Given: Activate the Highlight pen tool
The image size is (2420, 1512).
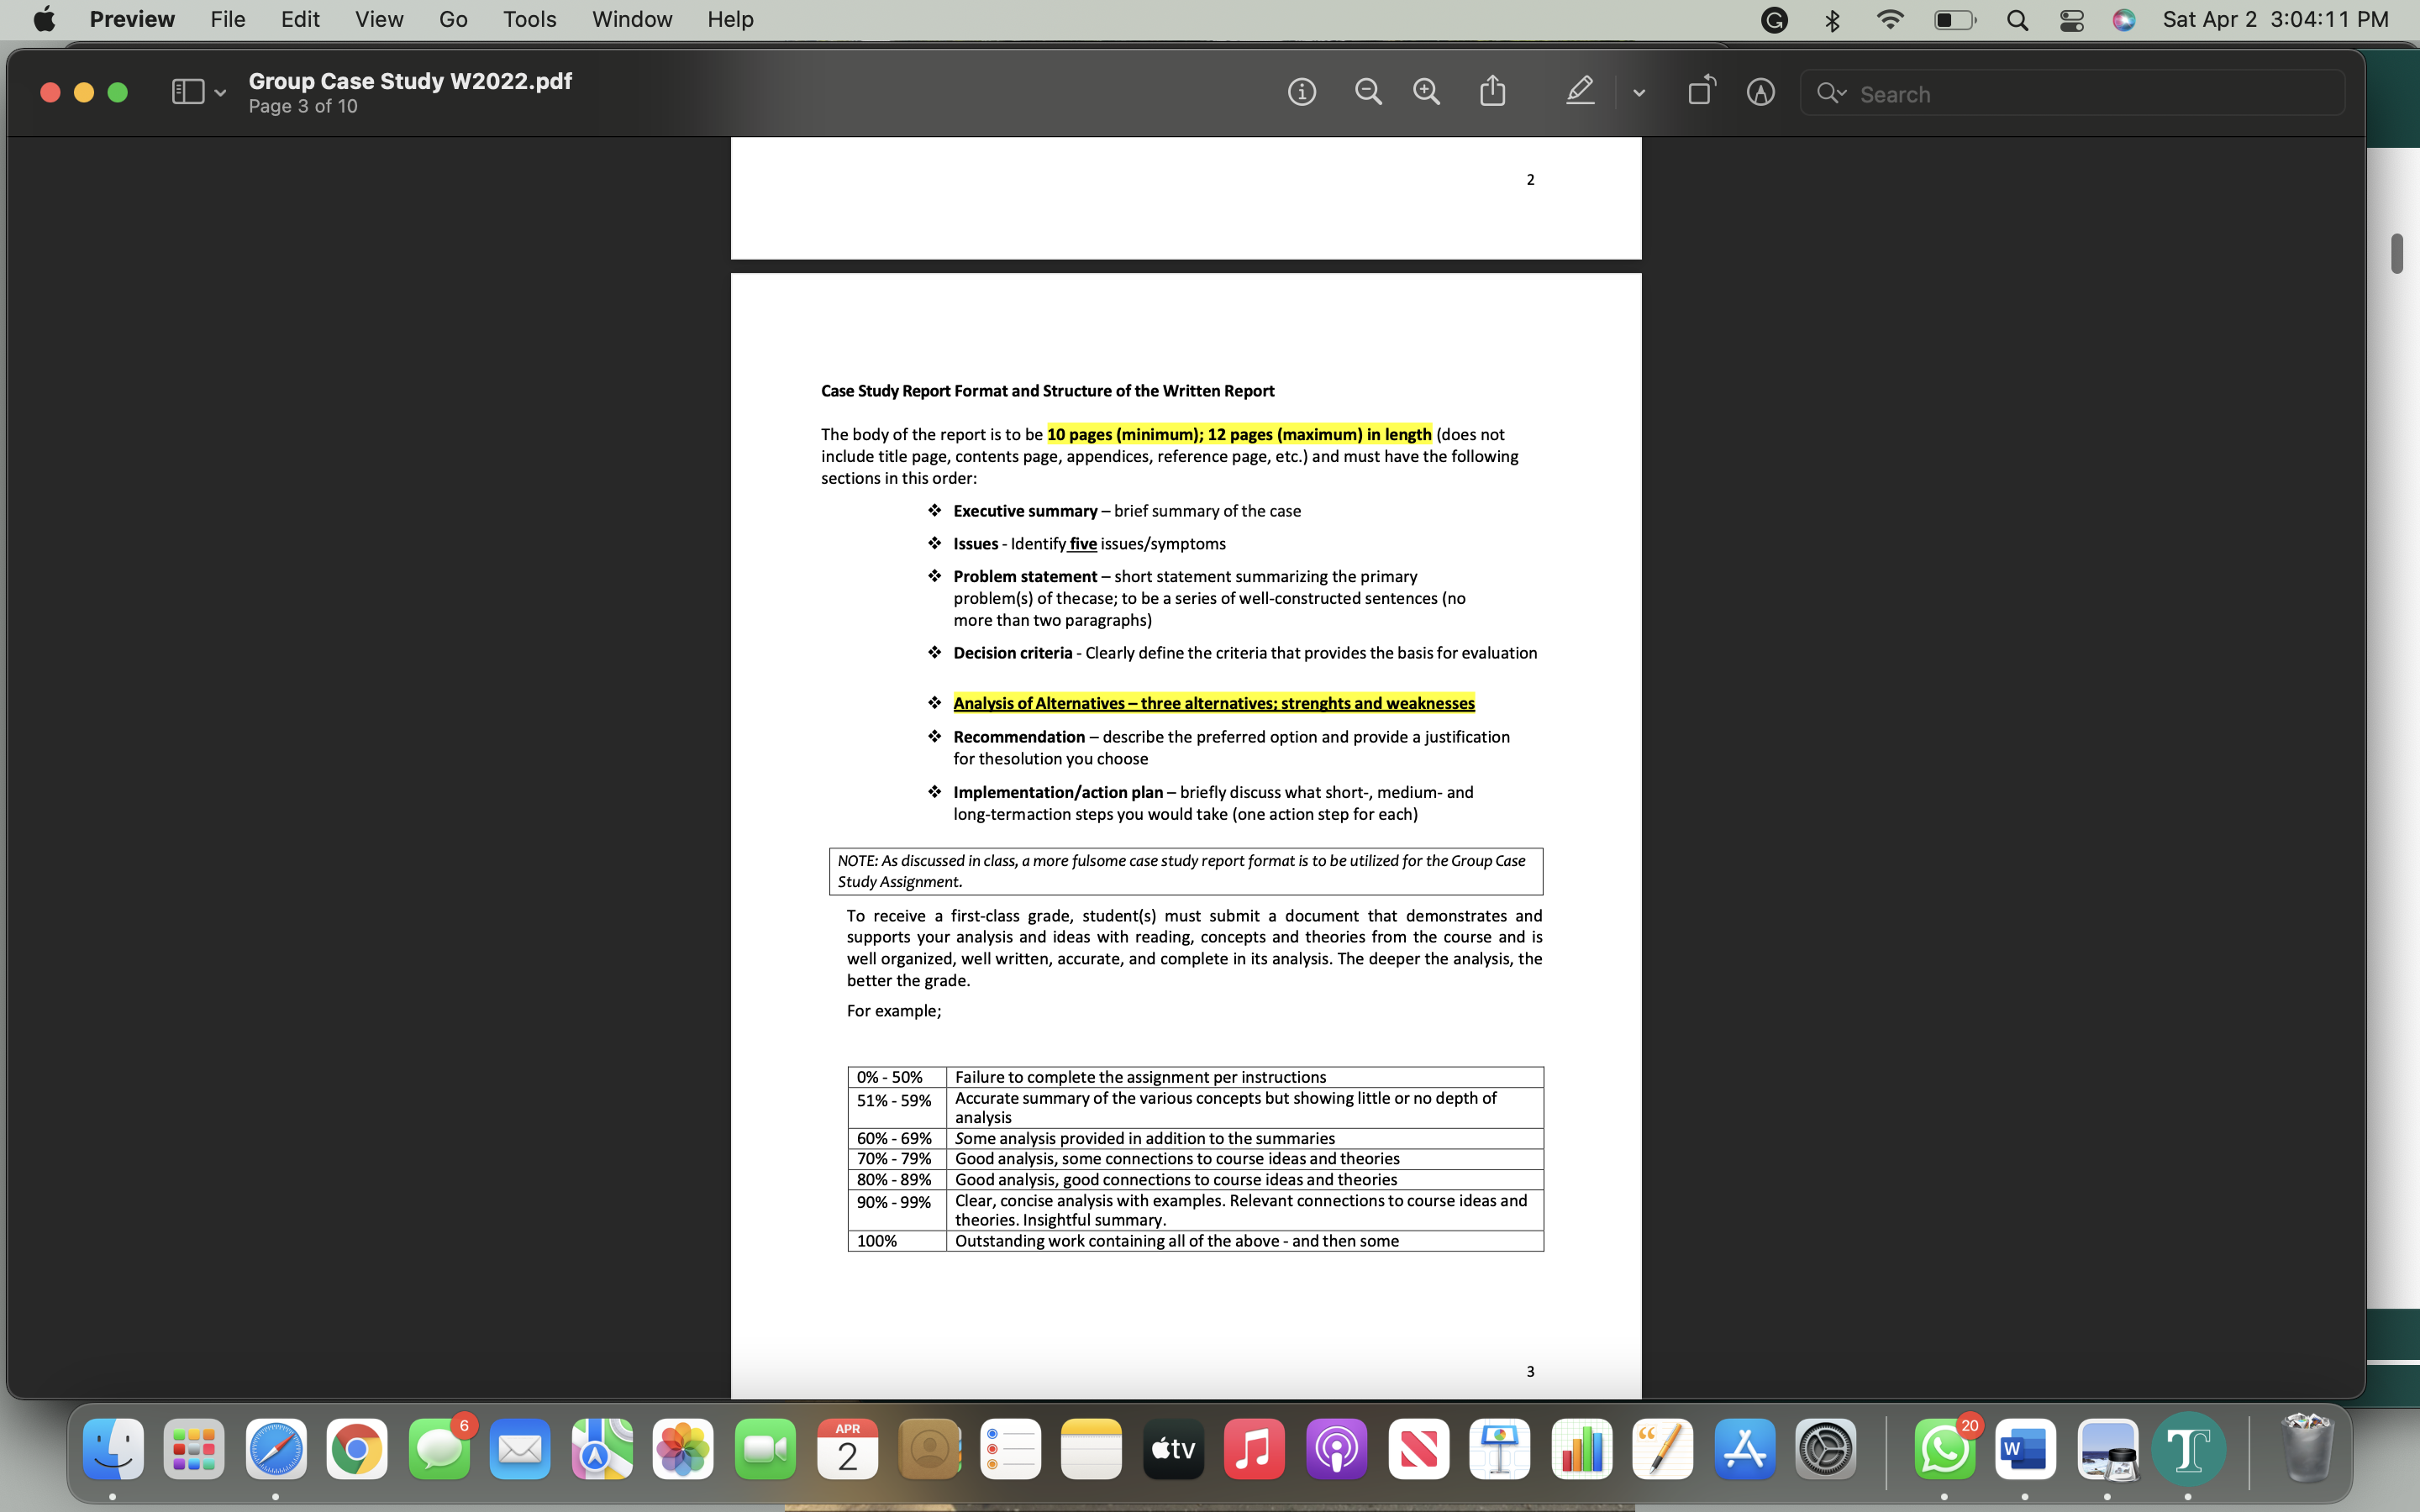Looking at the screenshot, I should pyautogui.click(x=1580, y=91).
